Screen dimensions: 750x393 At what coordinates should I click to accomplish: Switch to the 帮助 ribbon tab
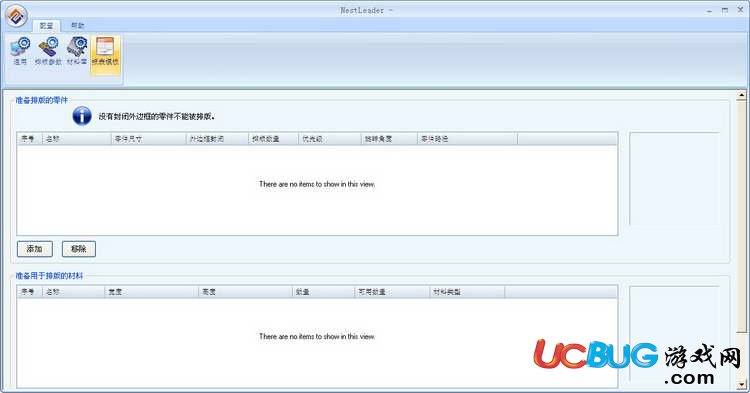click(x=77, y=26)
